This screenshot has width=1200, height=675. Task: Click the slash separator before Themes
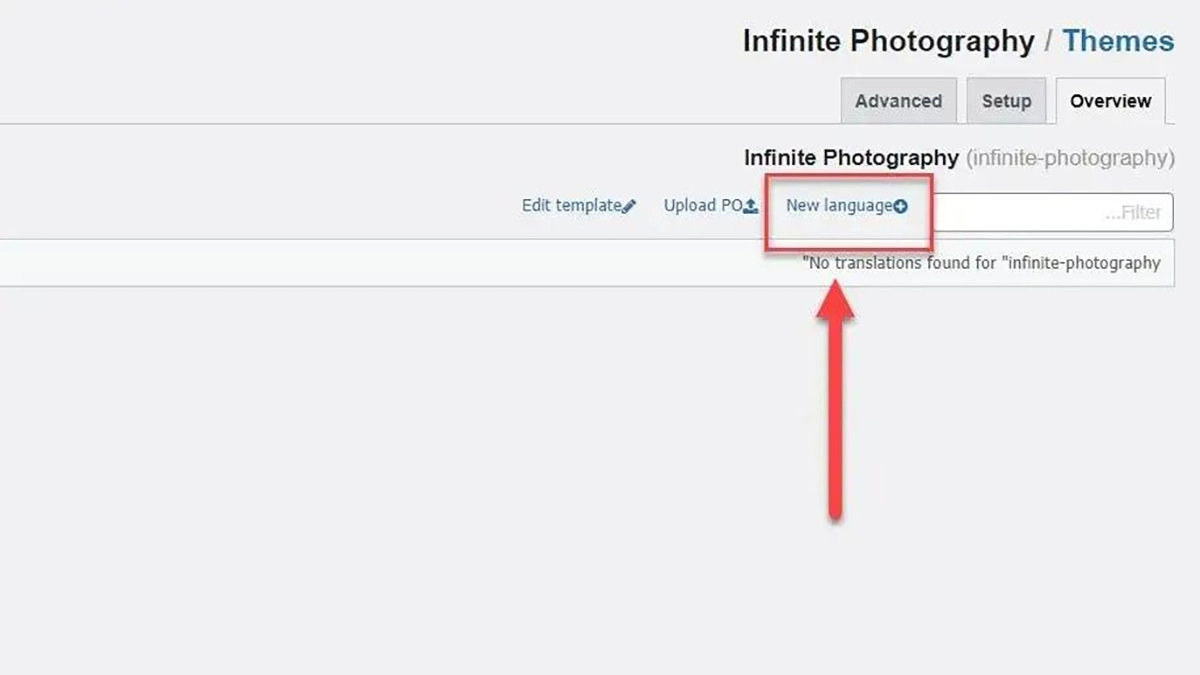tap(1048, 42)
